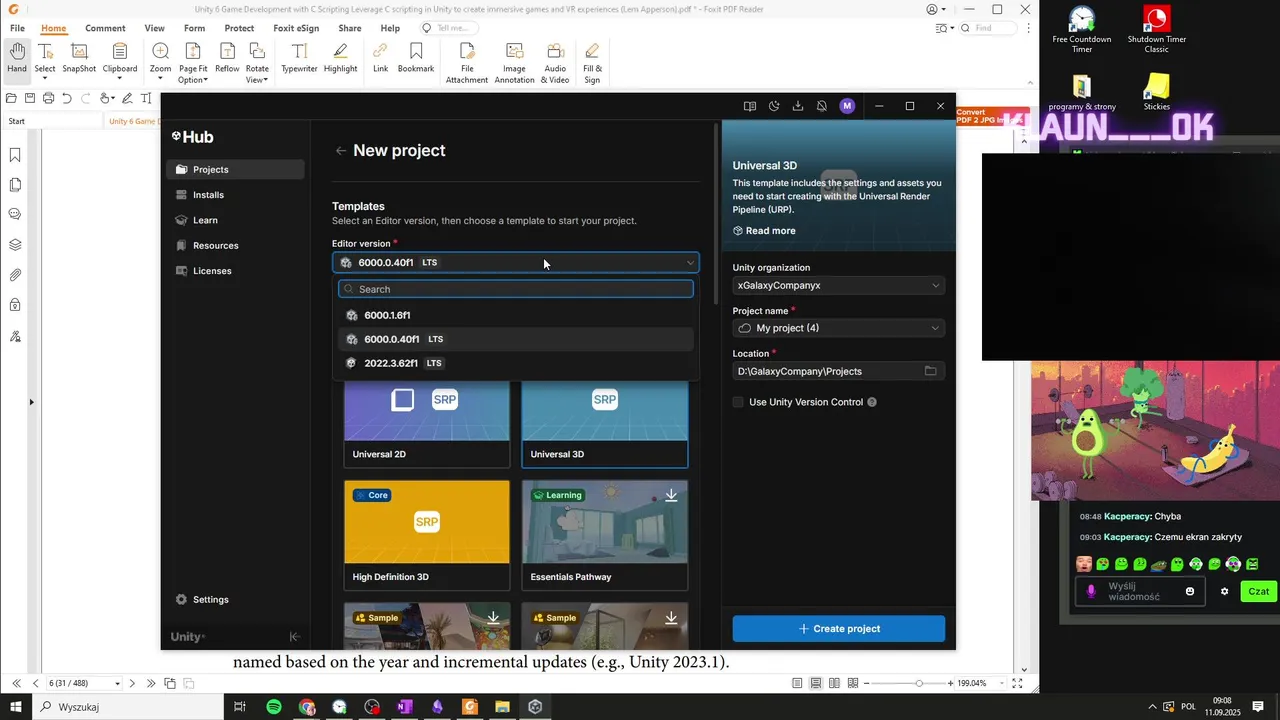Viewport: 1280px width, 720px height.
Task: Click notifications bell in Unity Hub
Action: coord(822,106)
